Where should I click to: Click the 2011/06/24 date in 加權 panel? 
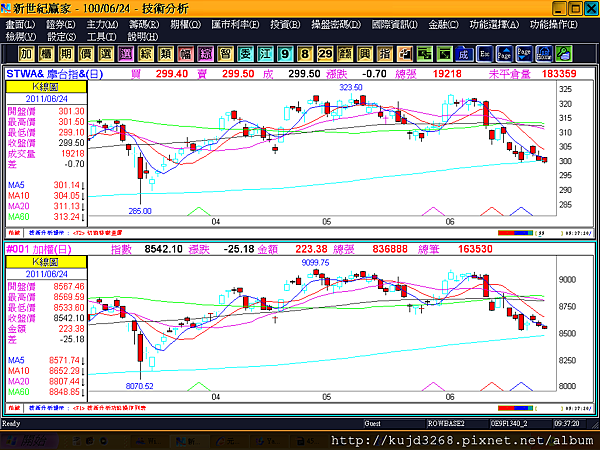pos(46,274)
